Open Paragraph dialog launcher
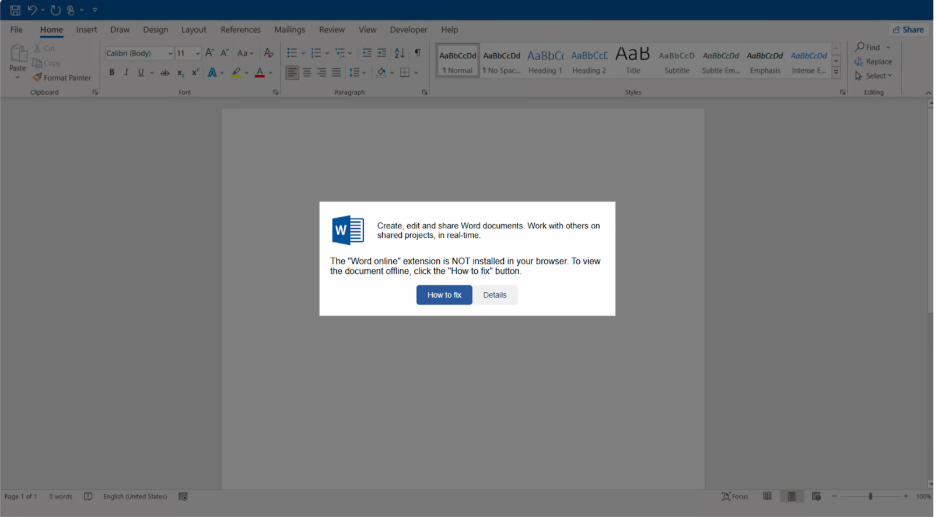The height and width of the screenshot is (517, 936). coord(424,93)
